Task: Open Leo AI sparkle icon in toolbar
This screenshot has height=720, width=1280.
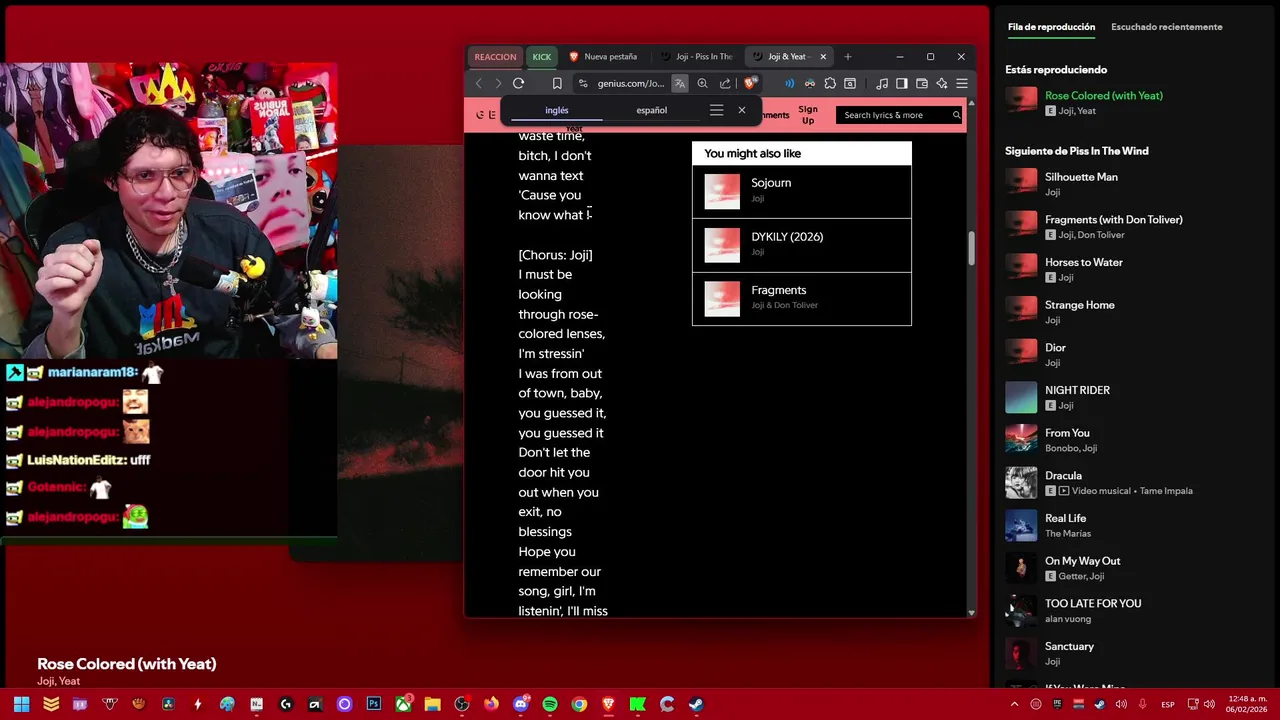Action: tap(942, 84)
